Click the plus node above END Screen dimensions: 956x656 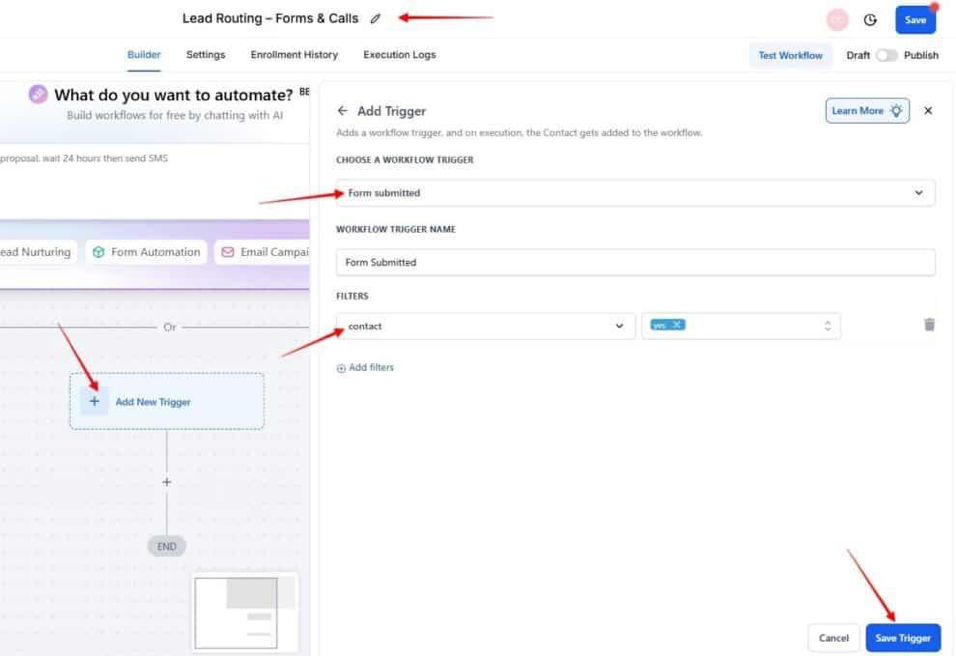tap(167, 482)
